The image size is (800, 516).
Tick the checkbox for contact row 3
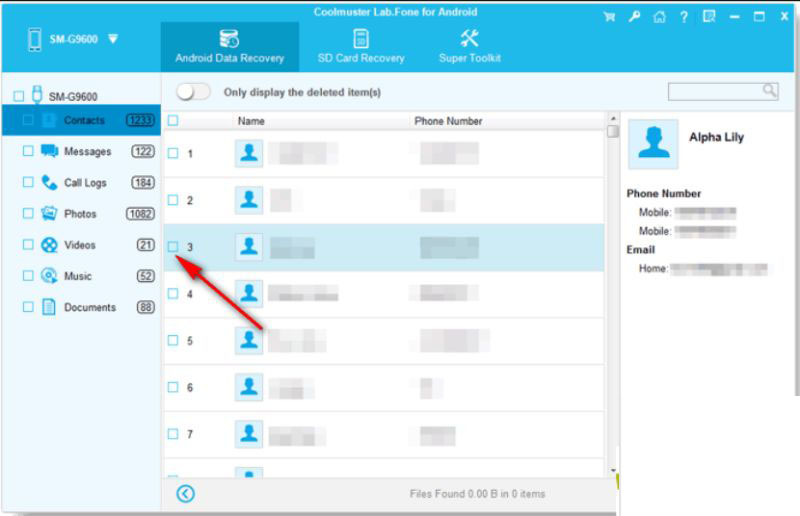pos(173,247)
